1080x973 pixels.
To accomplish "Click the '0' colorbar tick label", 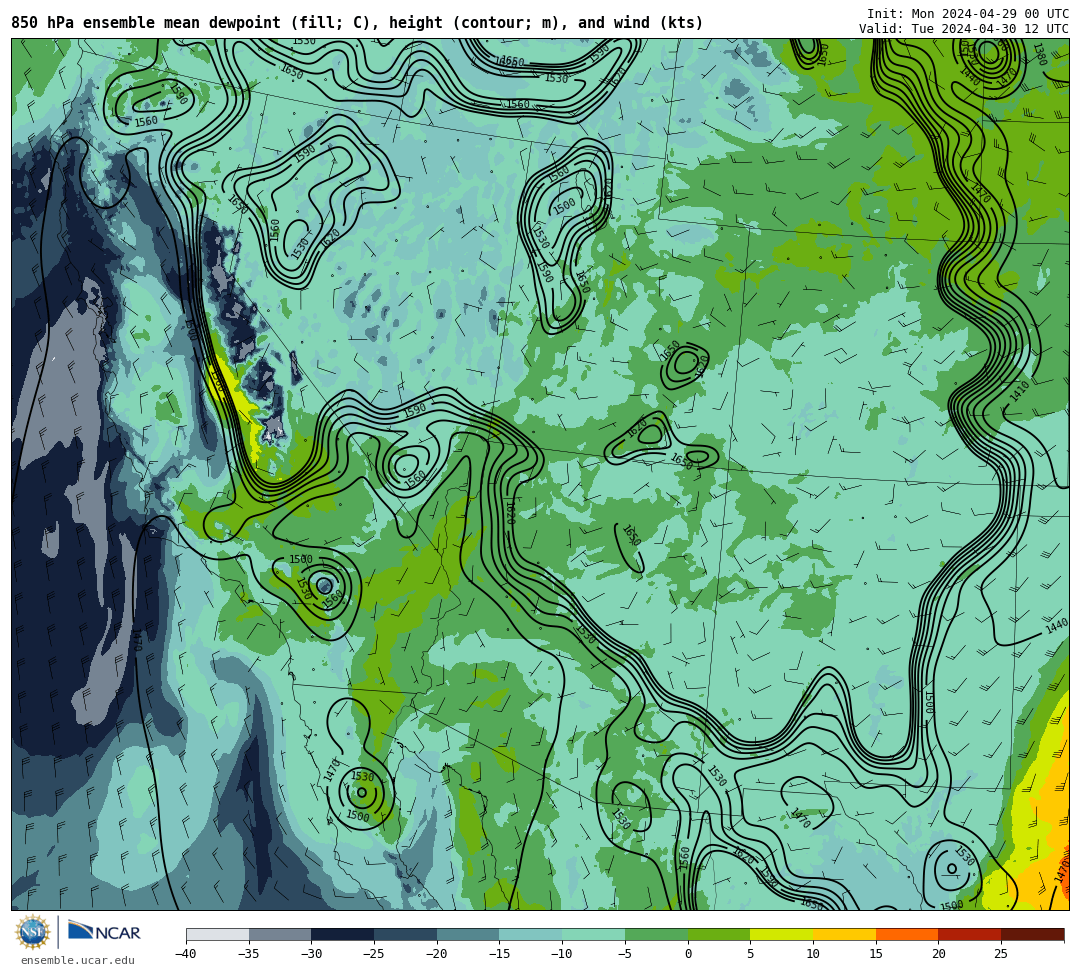I will [x=688, y=954].
